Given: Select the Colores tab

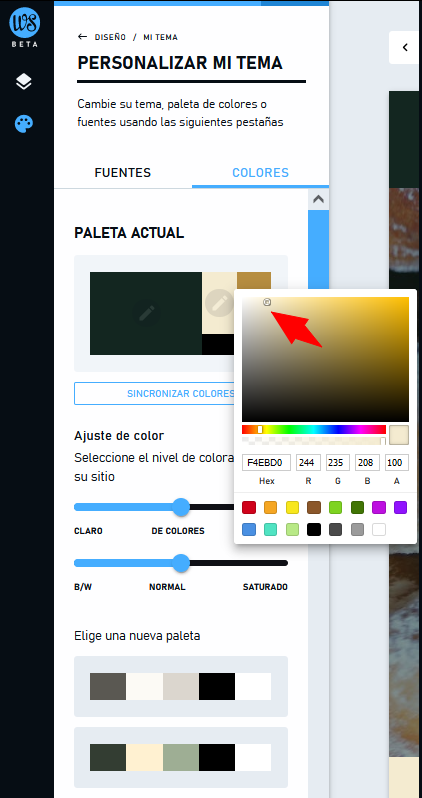Looking at the screenshot, I should click(260, 173).
